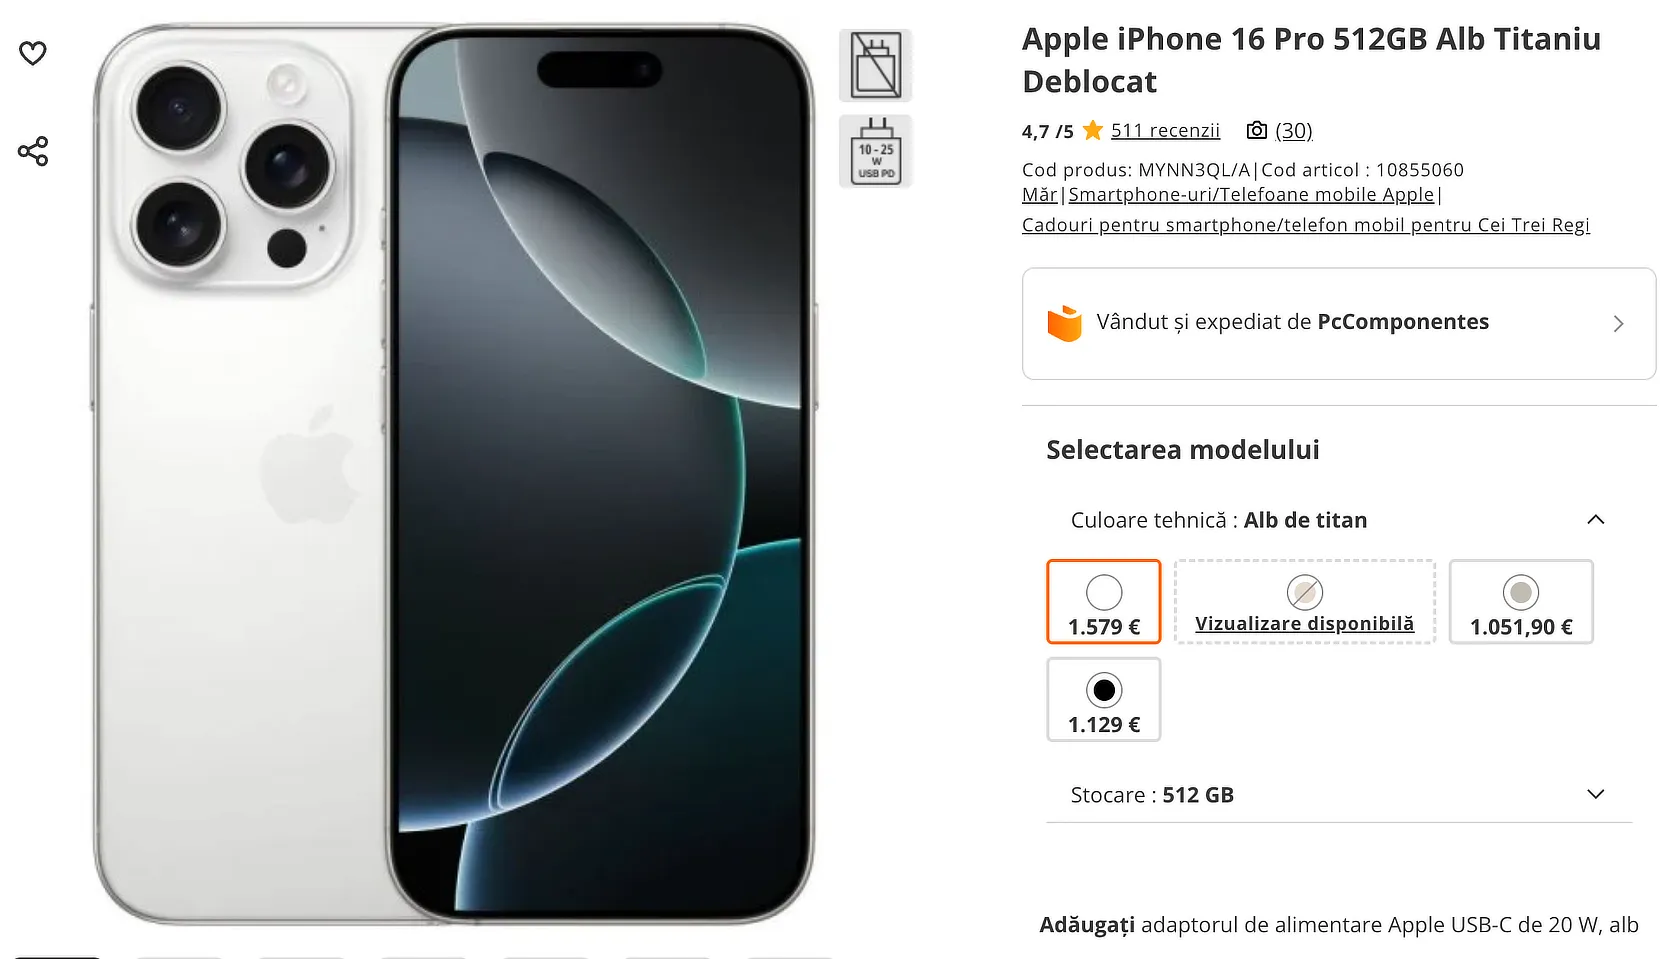This screenshot has height=959, width=1676.
Task: Add product to wishlist heart icon
Action: [x=33, y=53]
